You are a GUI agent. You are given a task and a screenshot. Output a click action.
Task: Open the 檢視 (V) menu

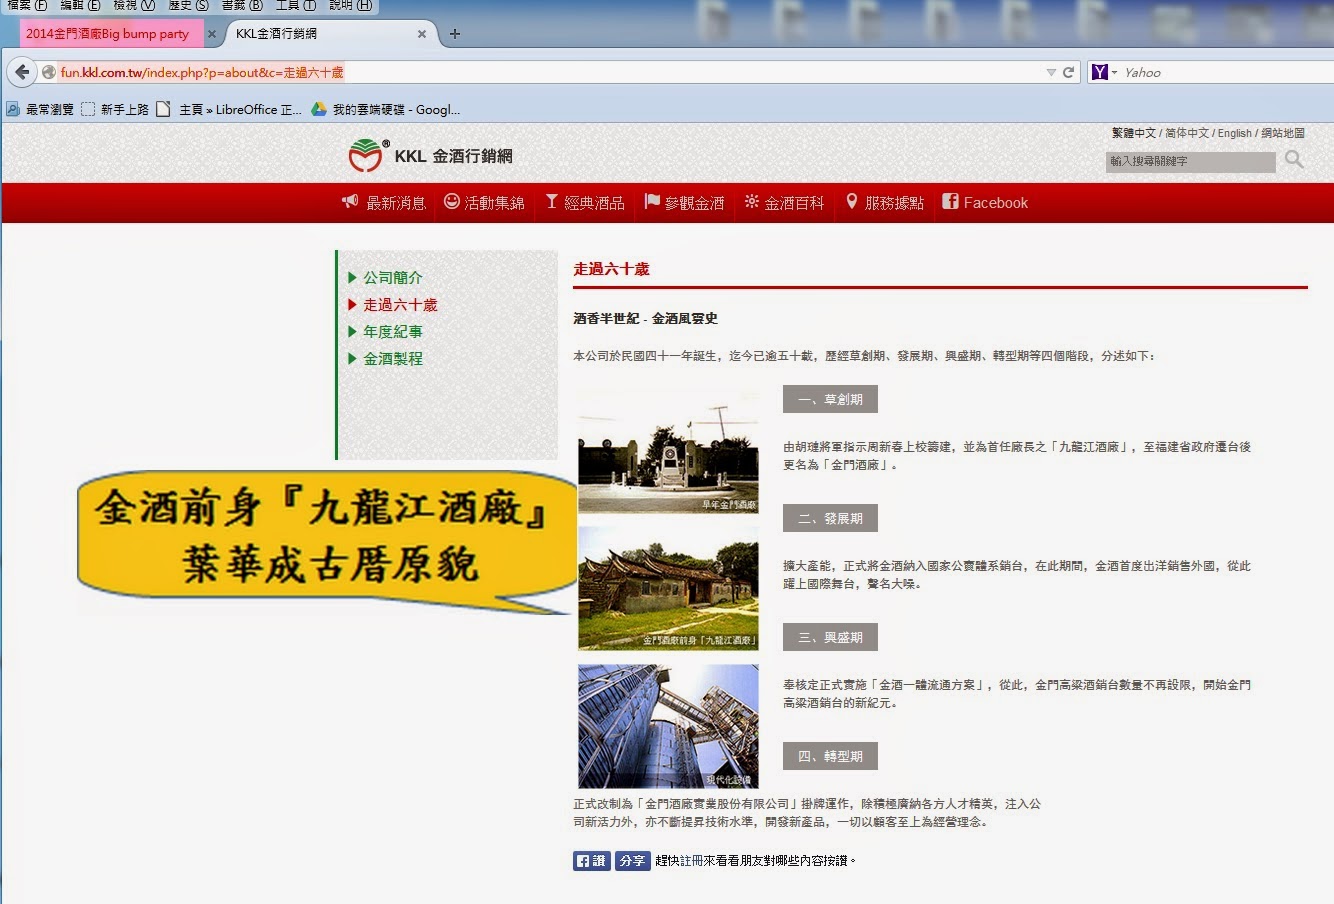click(134, 5)
